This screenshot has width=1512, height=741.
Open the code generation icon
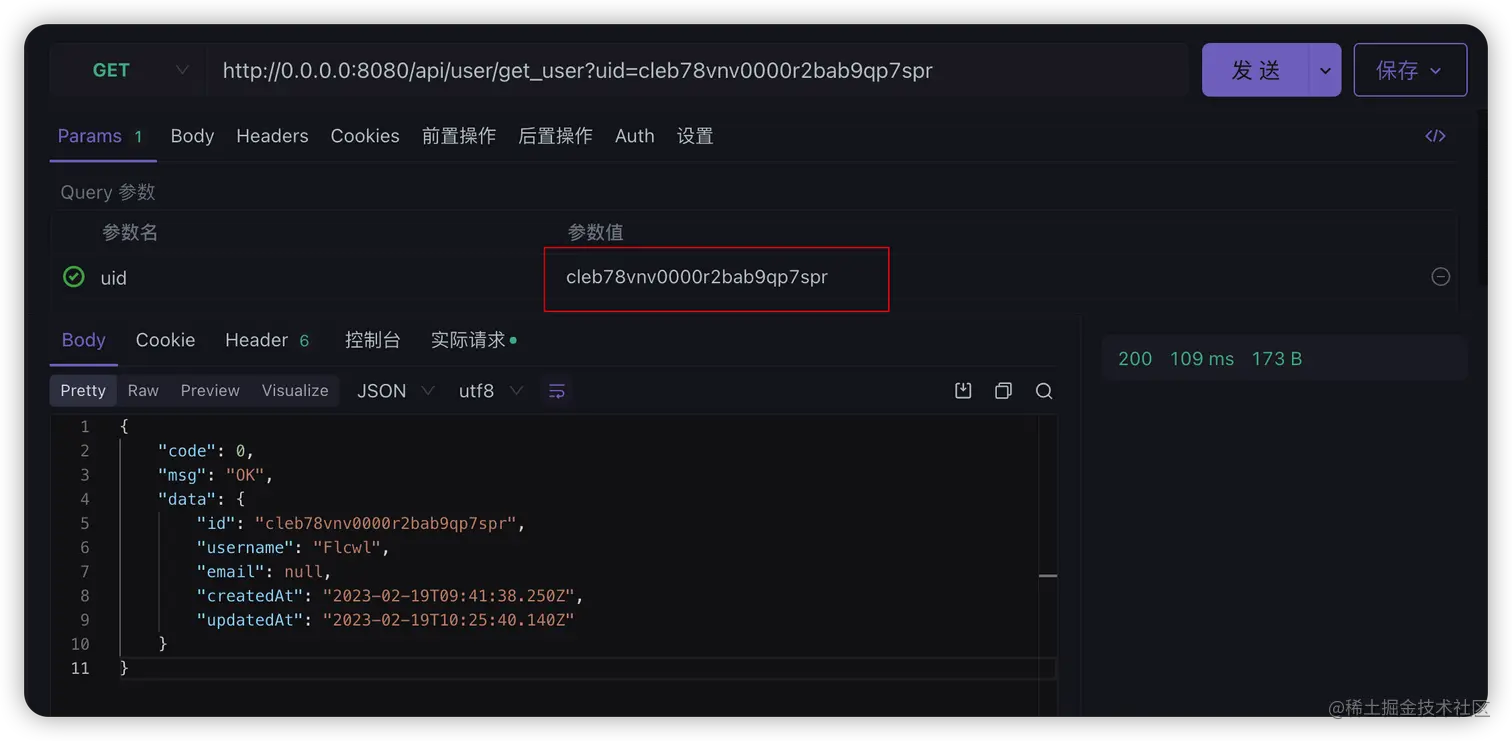tap(1435, 136)
